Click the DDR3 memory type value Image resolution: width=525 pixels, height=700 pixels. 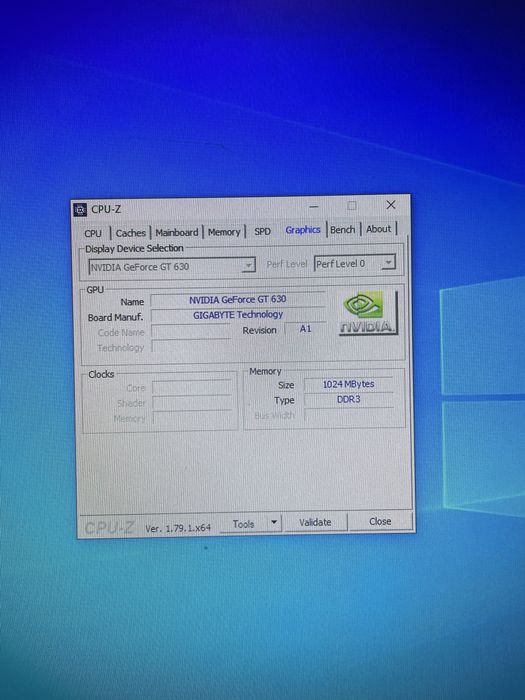349,400
